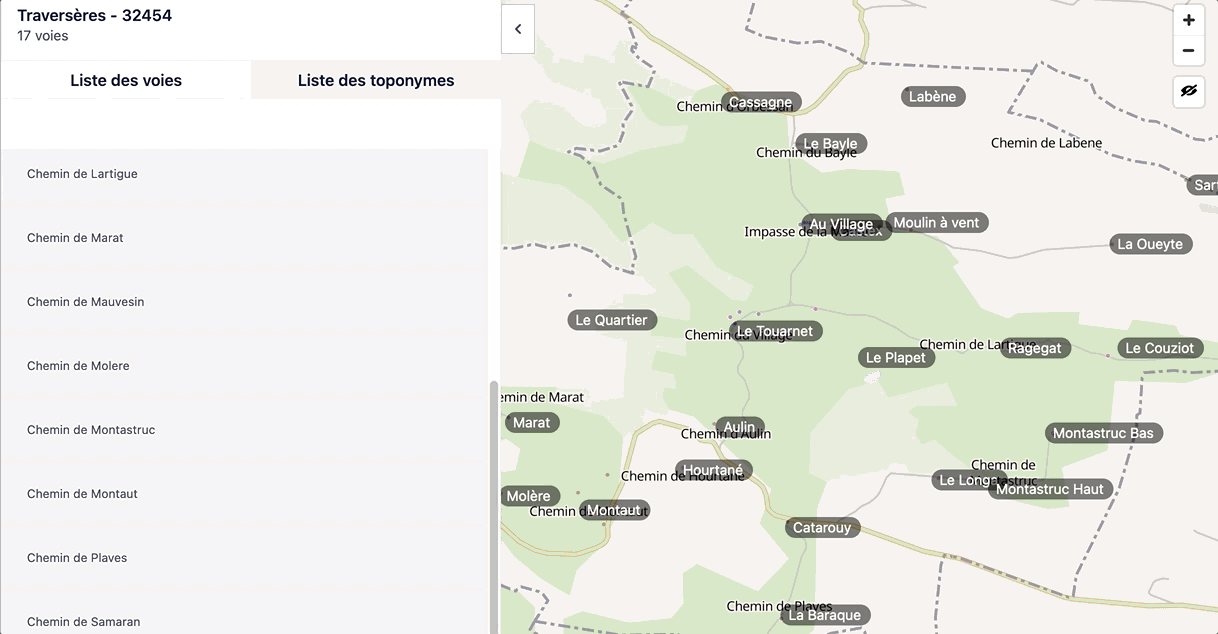Toggle toponym label visibility on the map
This screenshot has width=1218, height=634.
1188,91
